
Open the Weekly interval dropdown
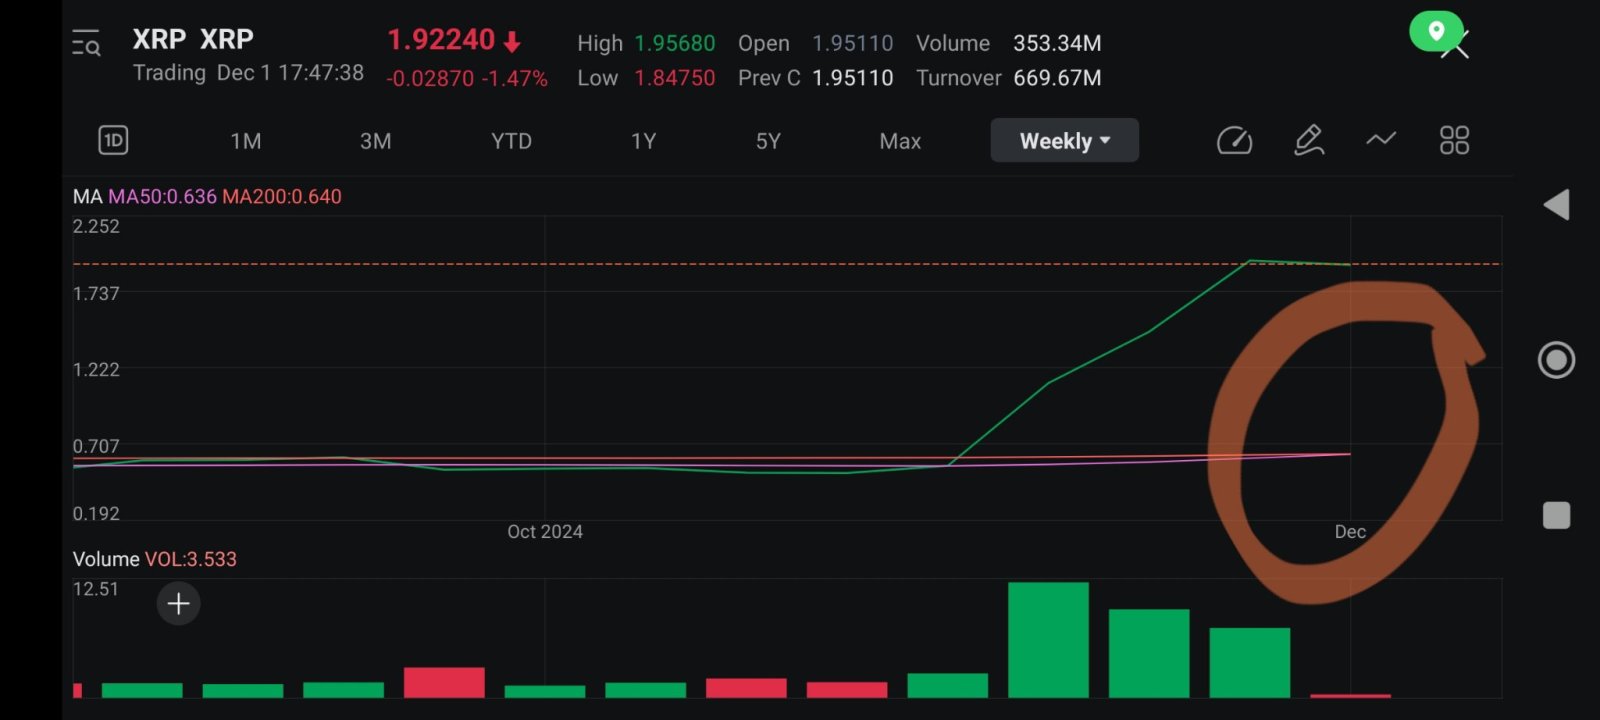[1065, 140]
